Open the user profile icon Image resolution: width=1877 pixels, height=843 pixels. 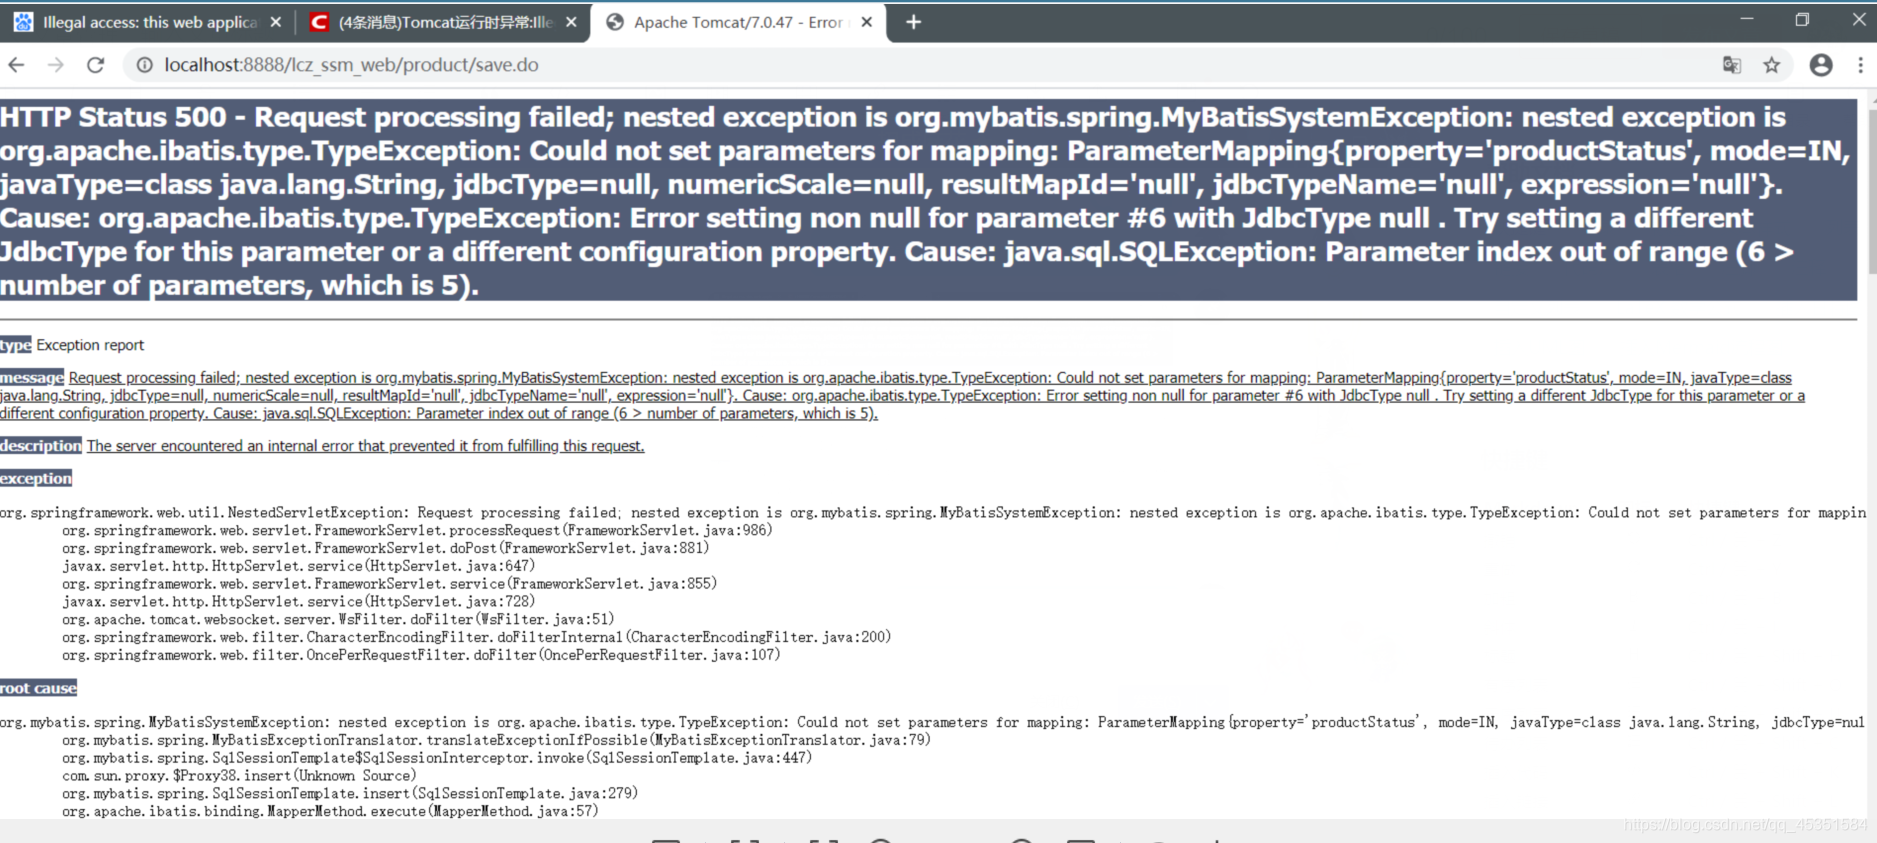click(x=1821, y=65)
